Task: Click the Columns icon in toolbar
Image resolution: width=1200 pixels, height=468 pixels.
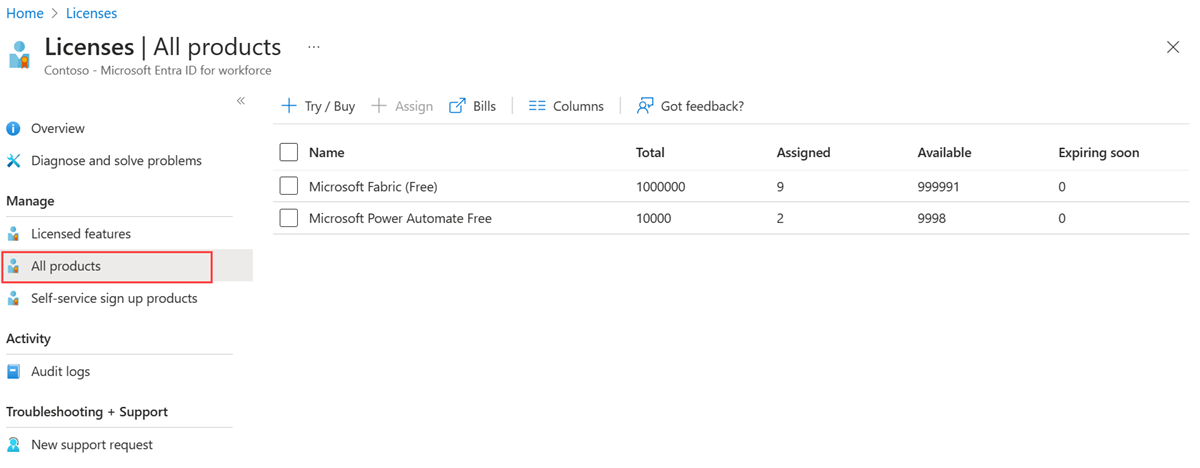Action: click(537, 106)
